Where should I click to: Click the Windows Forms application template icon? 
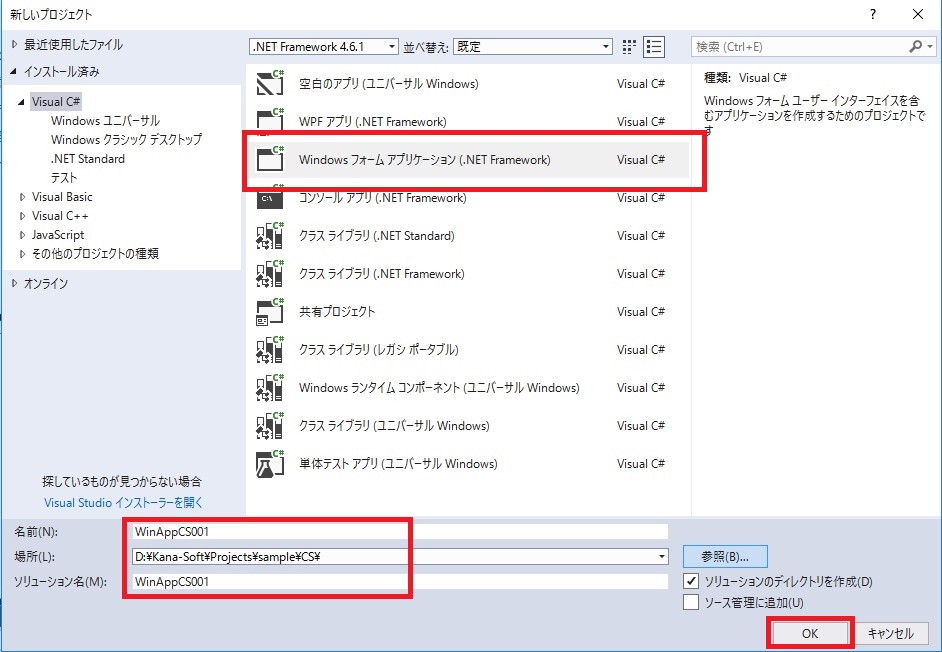pos(270,159)
